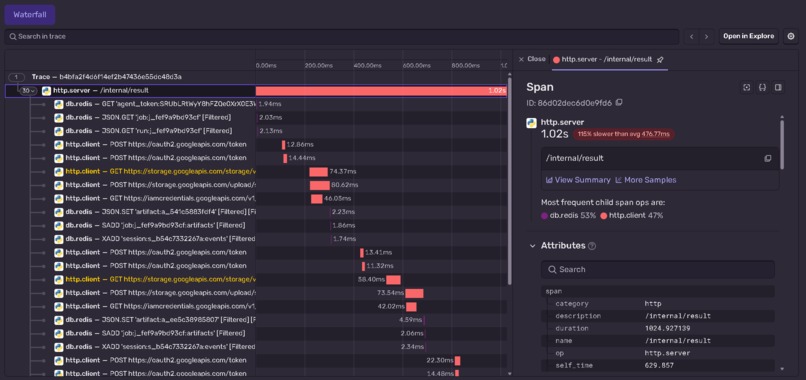Image resolution: width=806 pixels, height=380 pixels.
Task: Click Python icon on JSON.GET 'run:j_' row
Action: pos(59,131)
